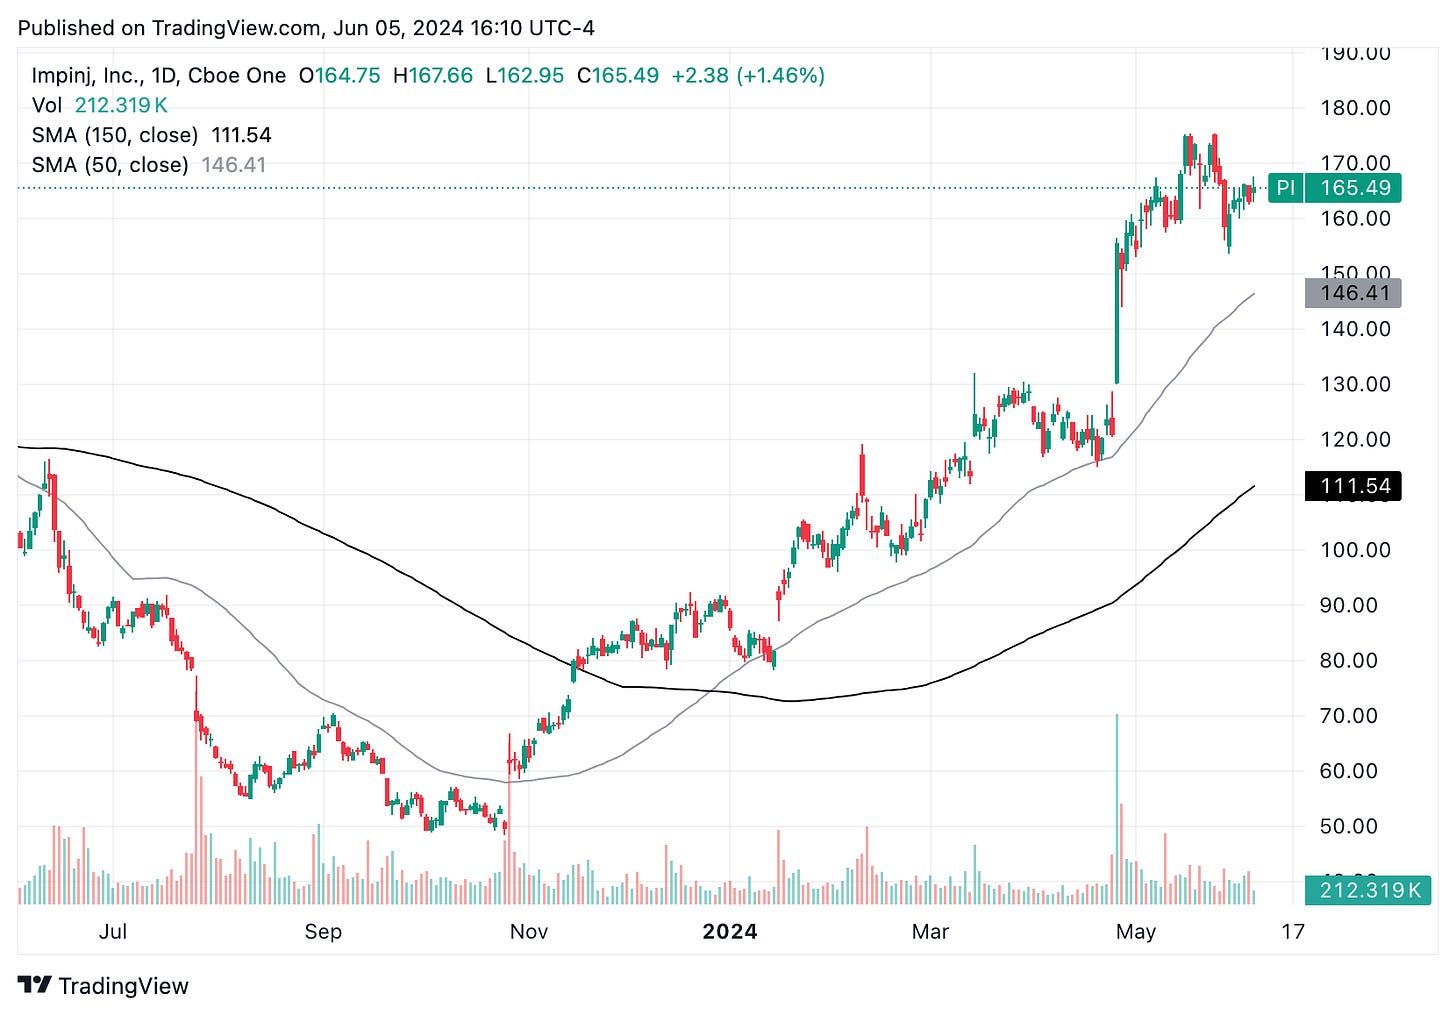Click the black 111.54 SMA 150 label
The image size is (1456, 1016).
pos(1354,486)
